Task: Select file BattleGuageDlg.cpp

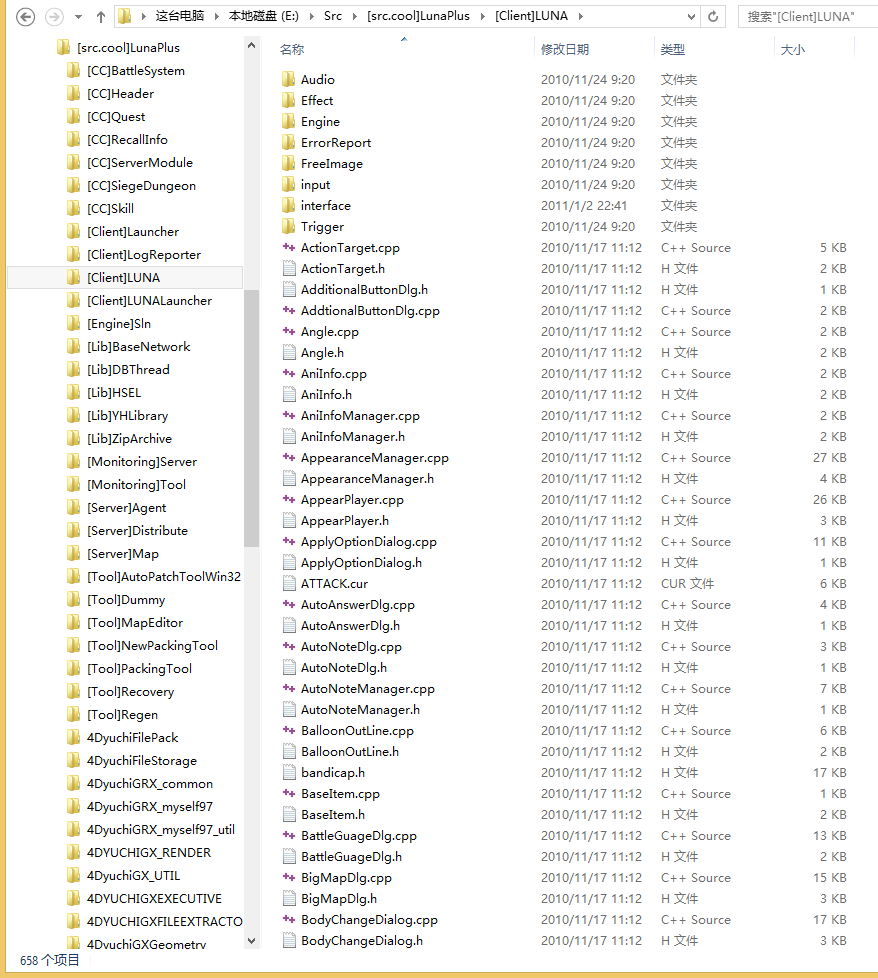Action: point(359,835)
